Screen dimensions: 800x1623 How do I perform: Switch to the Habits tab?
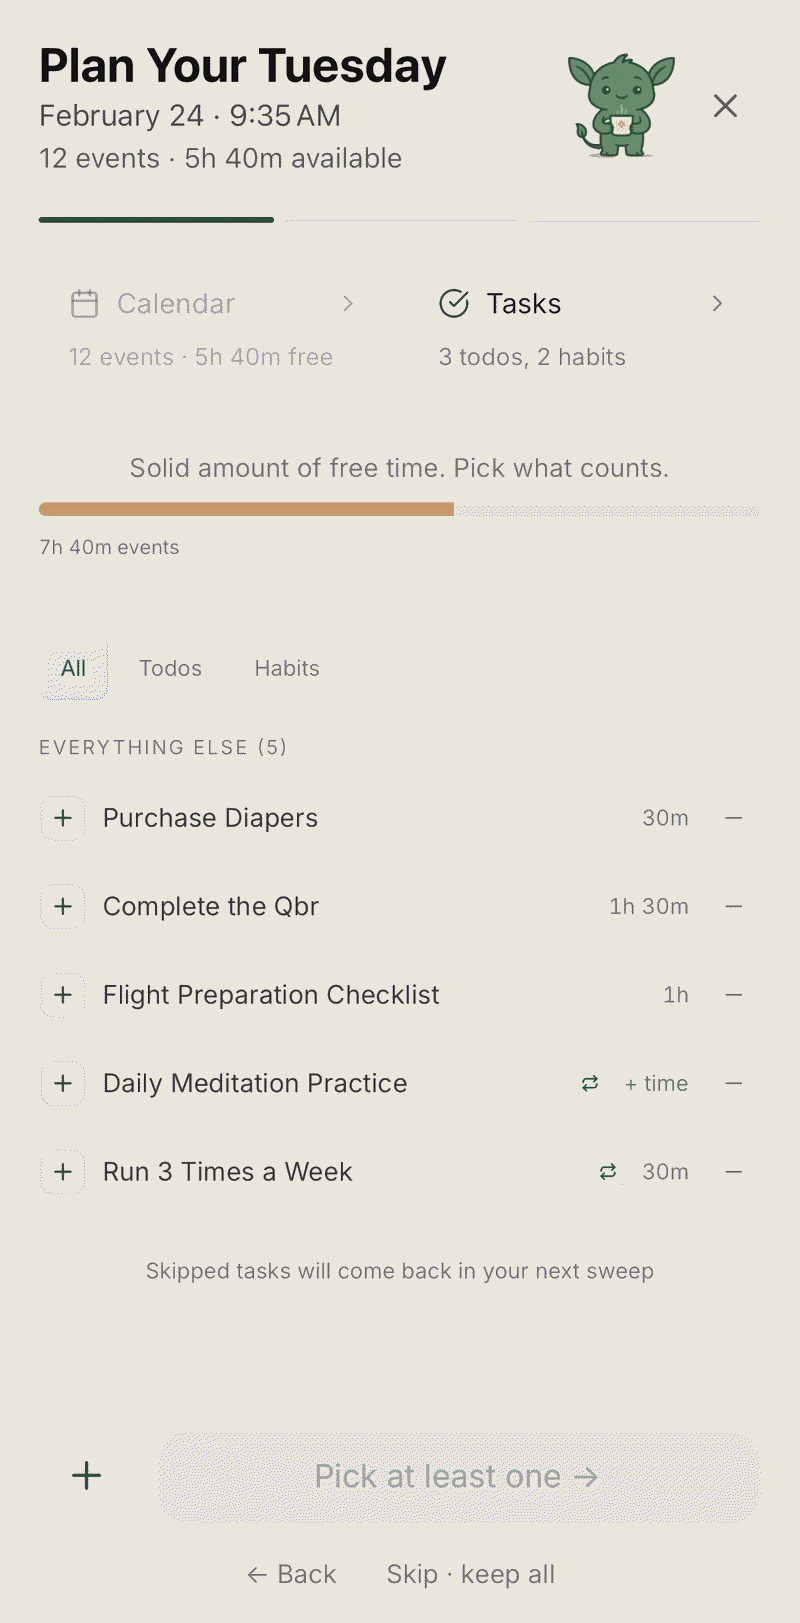(287, 668)
